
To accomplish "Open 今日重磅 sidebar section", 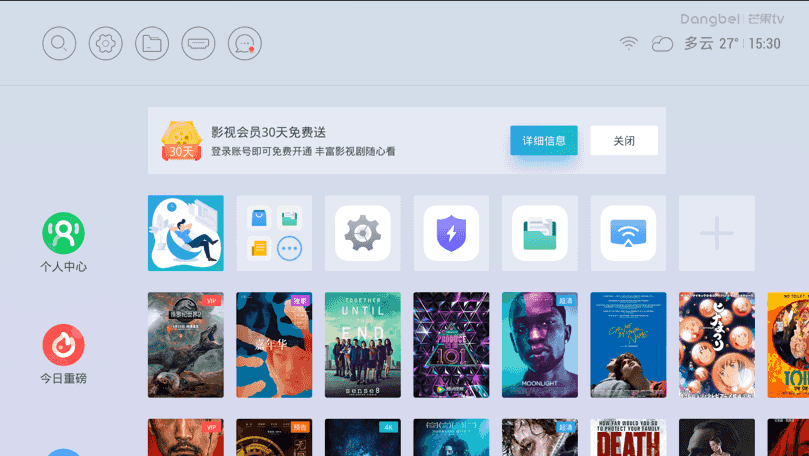I will coord(63,354).
